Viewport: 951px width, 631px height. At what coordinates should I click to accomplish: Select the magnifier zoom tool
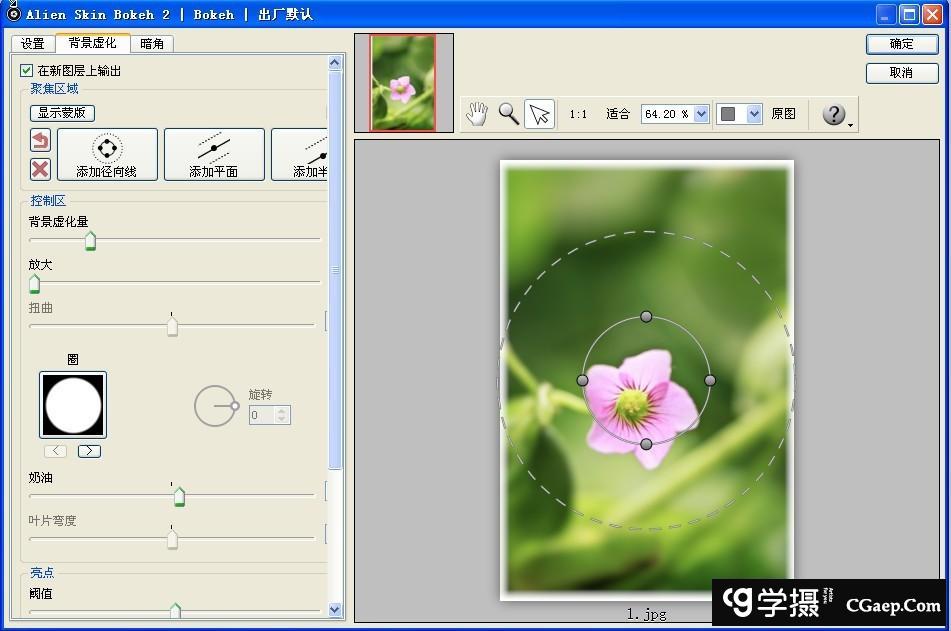coord(508,114)
